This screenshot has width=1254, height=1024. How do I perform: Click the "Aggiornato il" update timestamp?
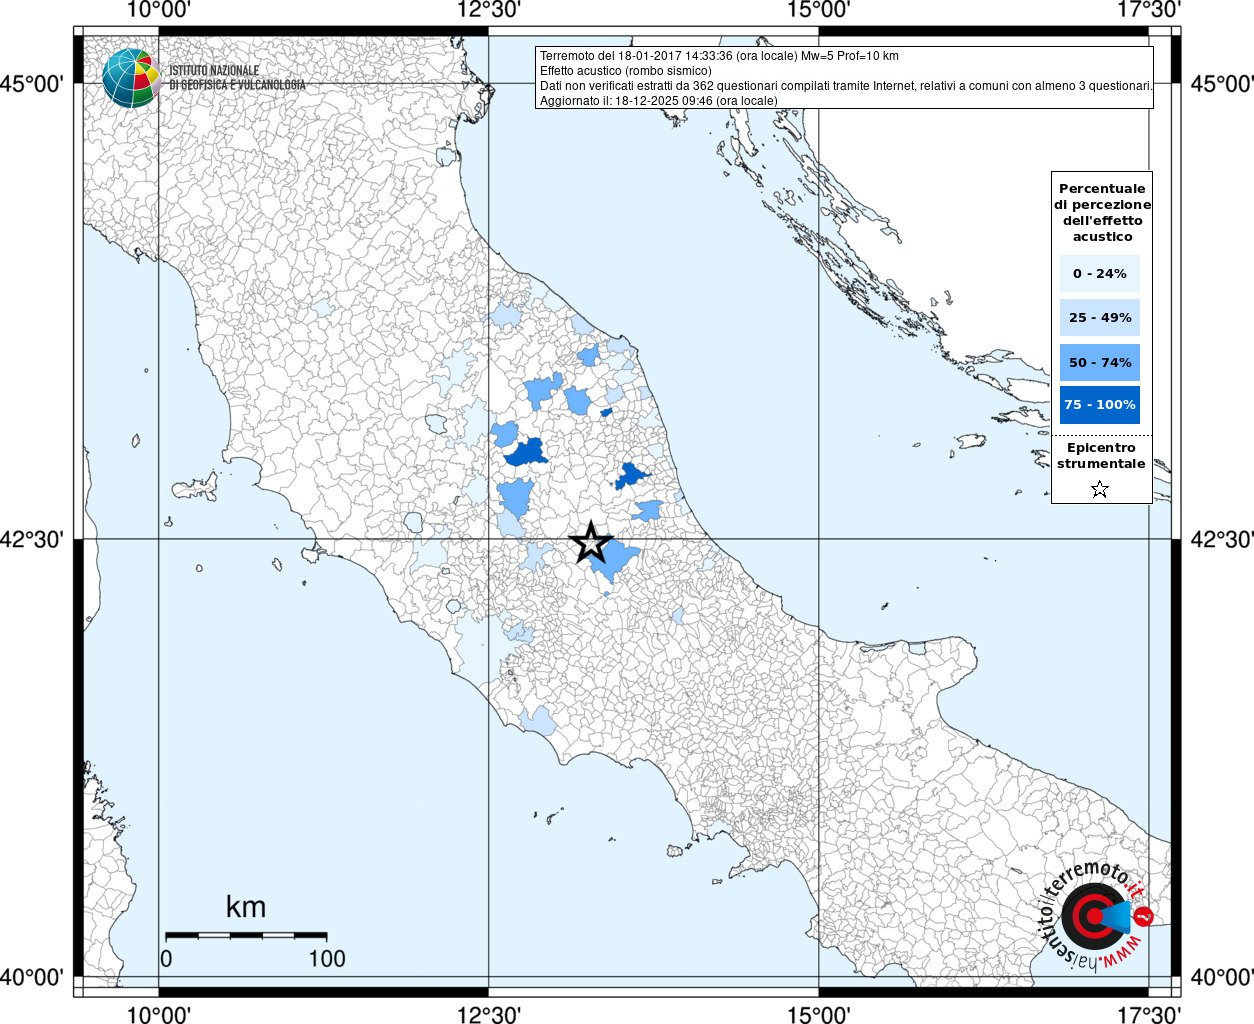point(658,101)
